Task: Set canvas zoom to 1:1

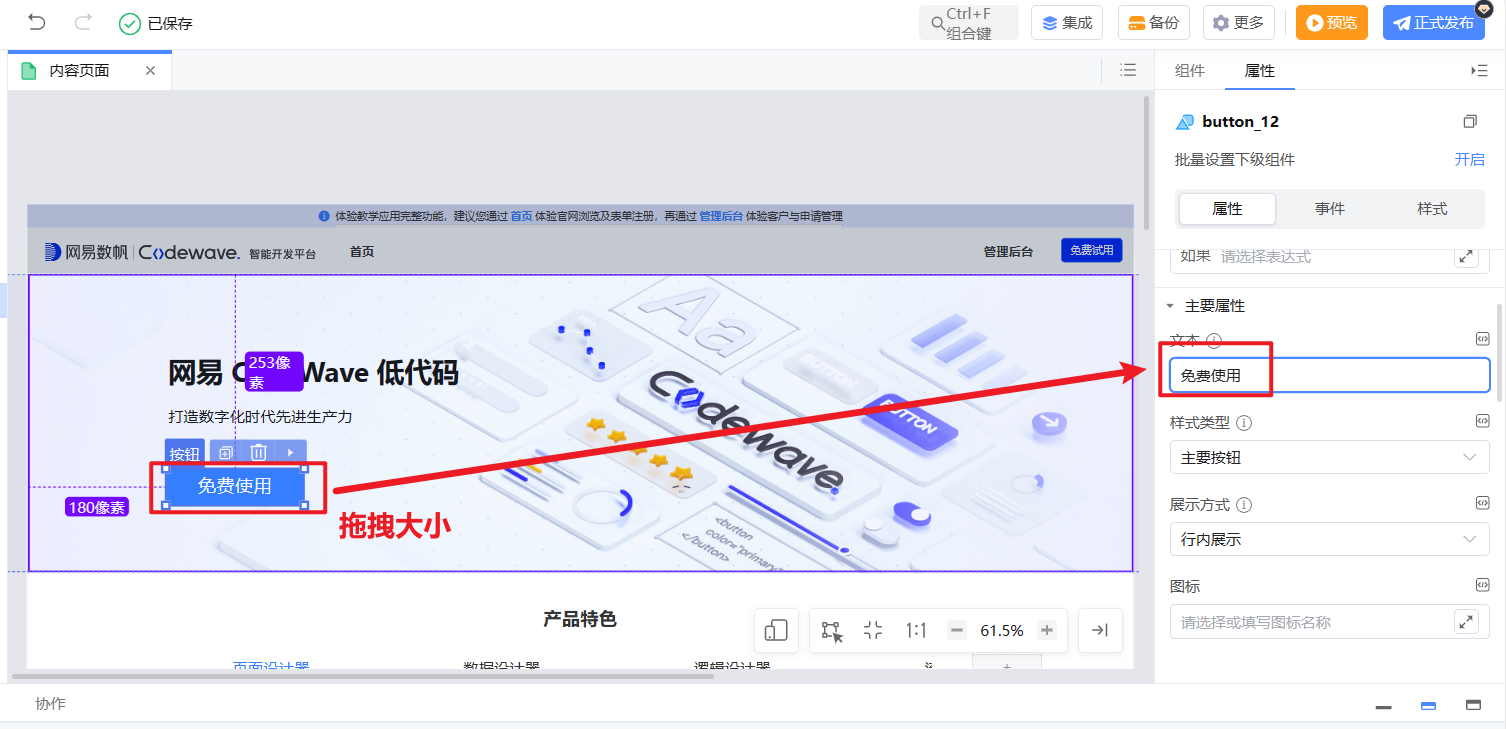Action: pos(916,630)
